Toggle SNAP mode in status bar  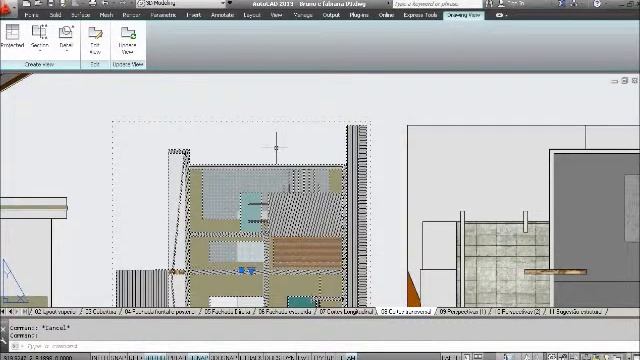pyautogui.click(x=118, y=357)
